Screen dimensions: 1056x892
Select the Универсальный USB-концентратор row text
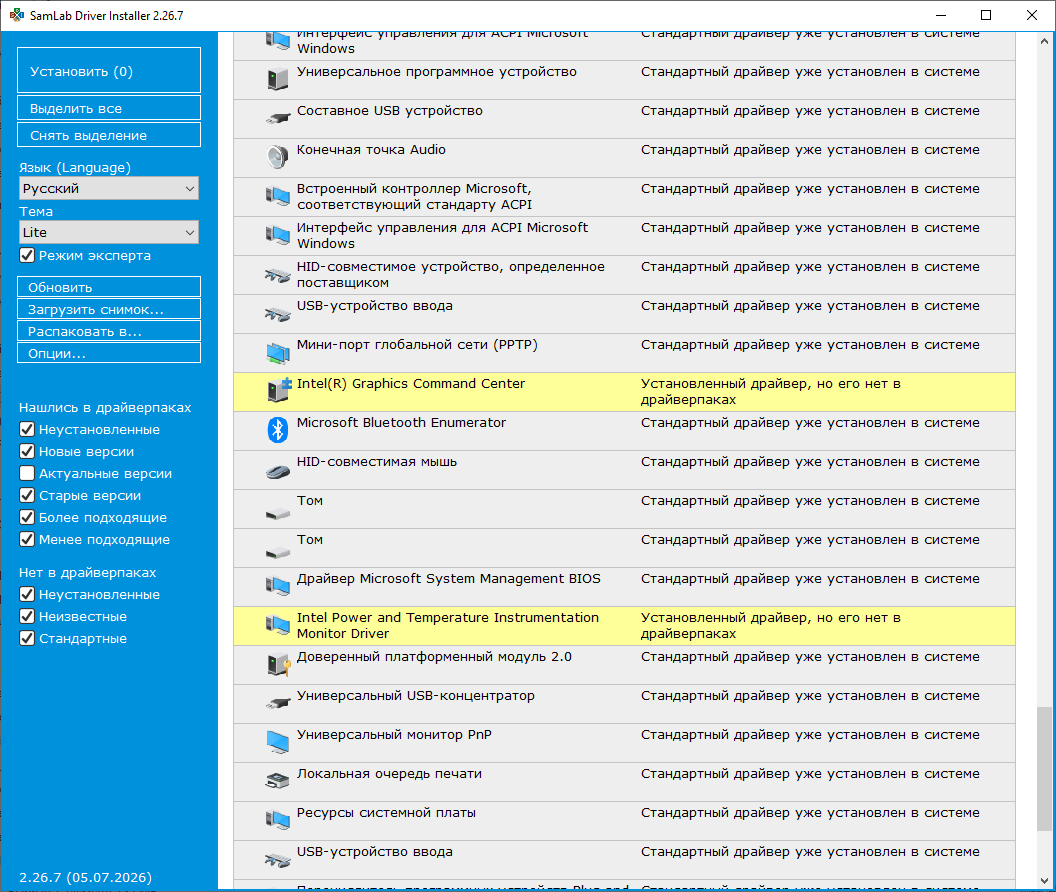(x=416, y=695)
